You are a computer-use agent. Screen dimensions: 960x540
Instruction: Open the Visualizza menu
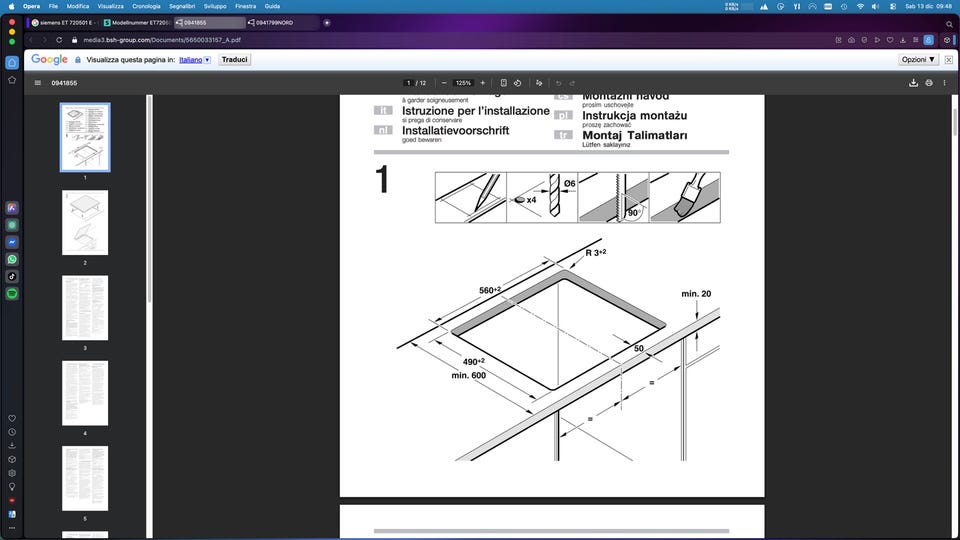click(111, 6)
